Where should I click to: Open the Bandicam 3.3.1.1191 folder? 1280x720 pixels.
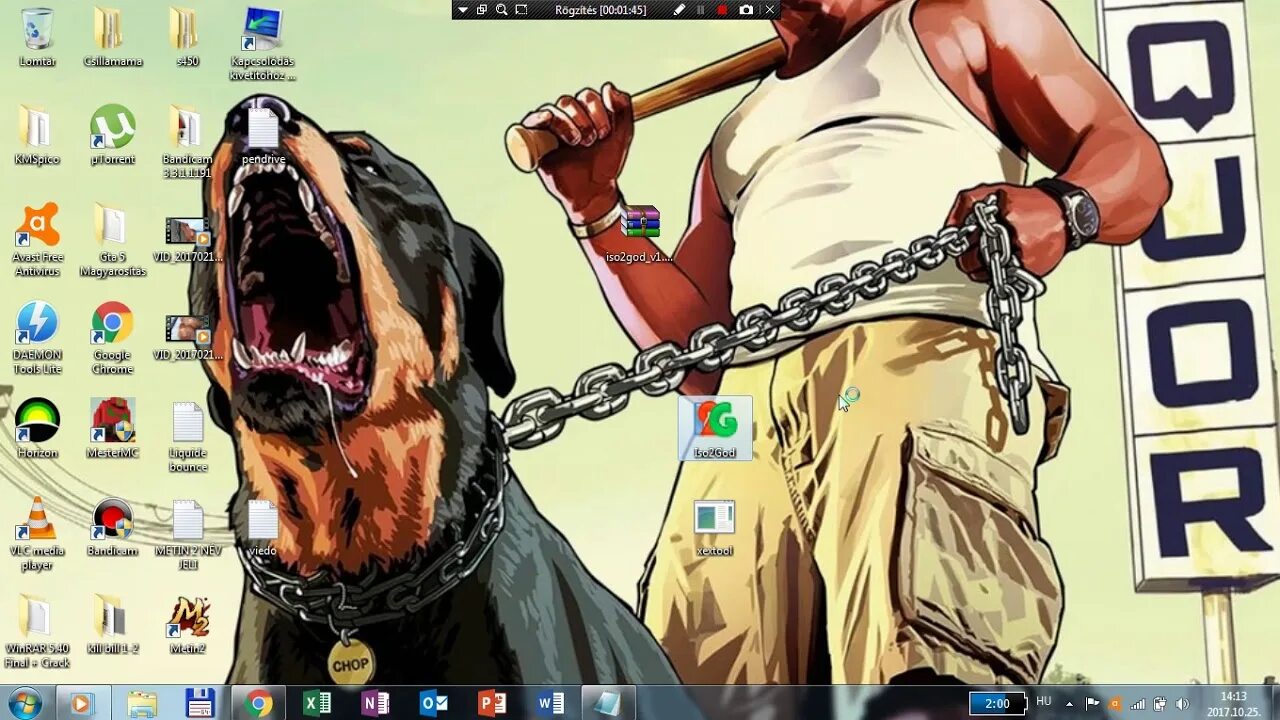(x=187, y=142)
